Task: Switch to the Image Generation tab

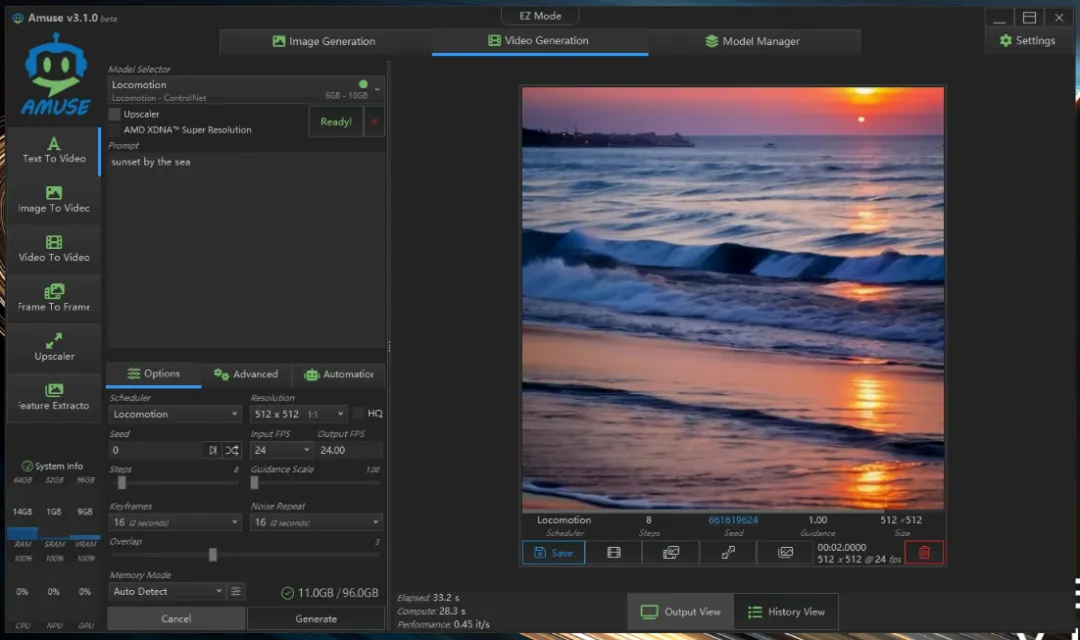Action: click(x=324, y=41)
